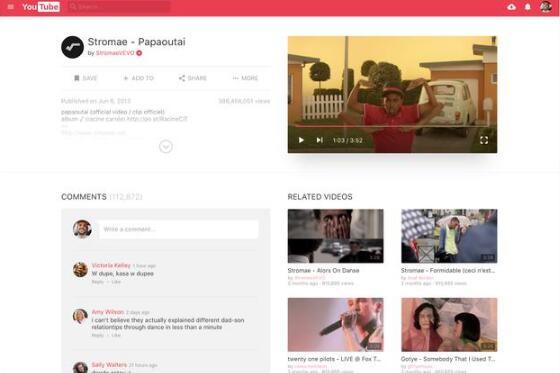Open Amy Wilson's avatar
This screenshot has width=560, height=373.
80,316
